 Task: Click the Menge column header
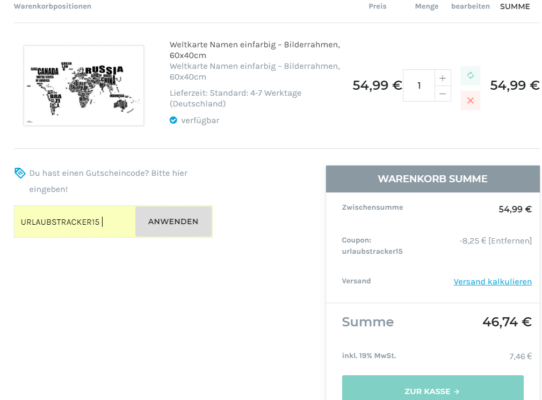coord(427,6)
